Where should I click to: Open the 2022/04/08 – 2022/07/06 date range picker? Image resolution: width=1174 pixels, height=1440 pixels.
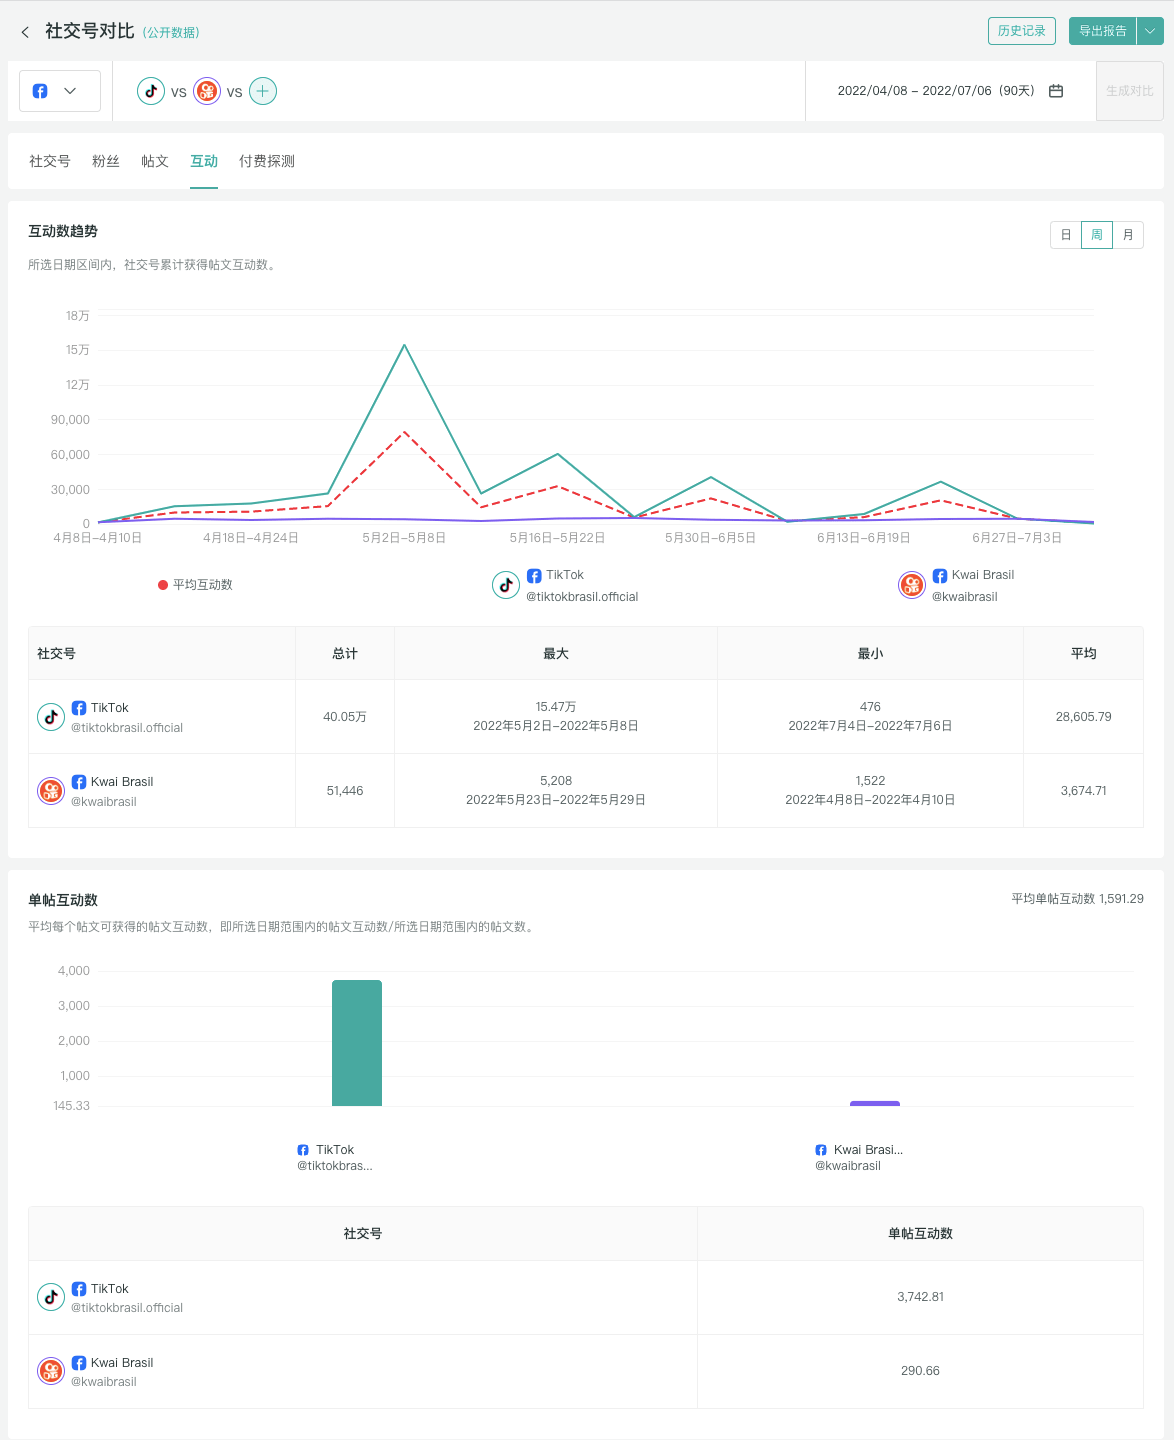pos(935,91)
